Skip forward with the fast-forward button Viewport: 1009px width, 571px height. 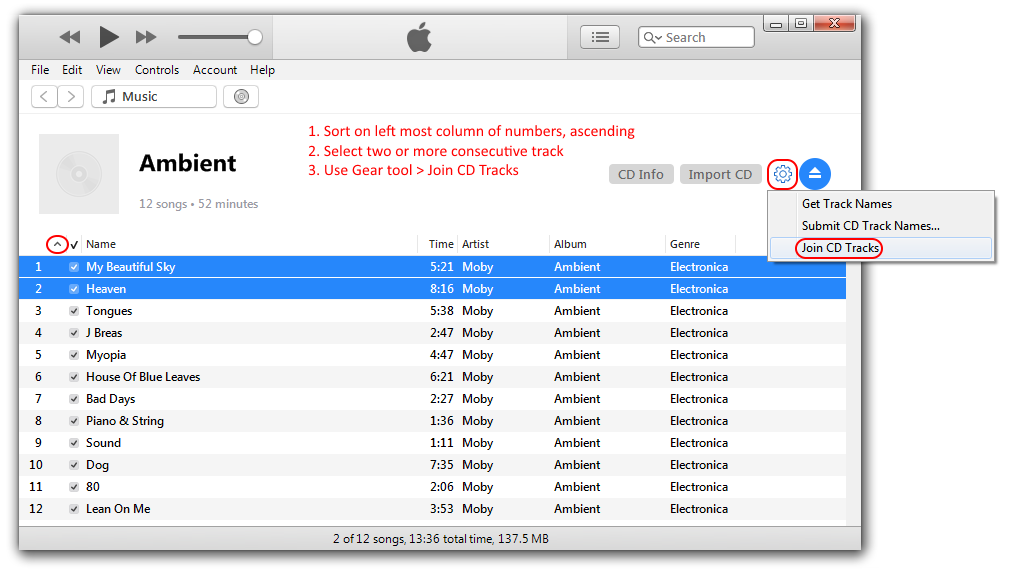[146, 37]
